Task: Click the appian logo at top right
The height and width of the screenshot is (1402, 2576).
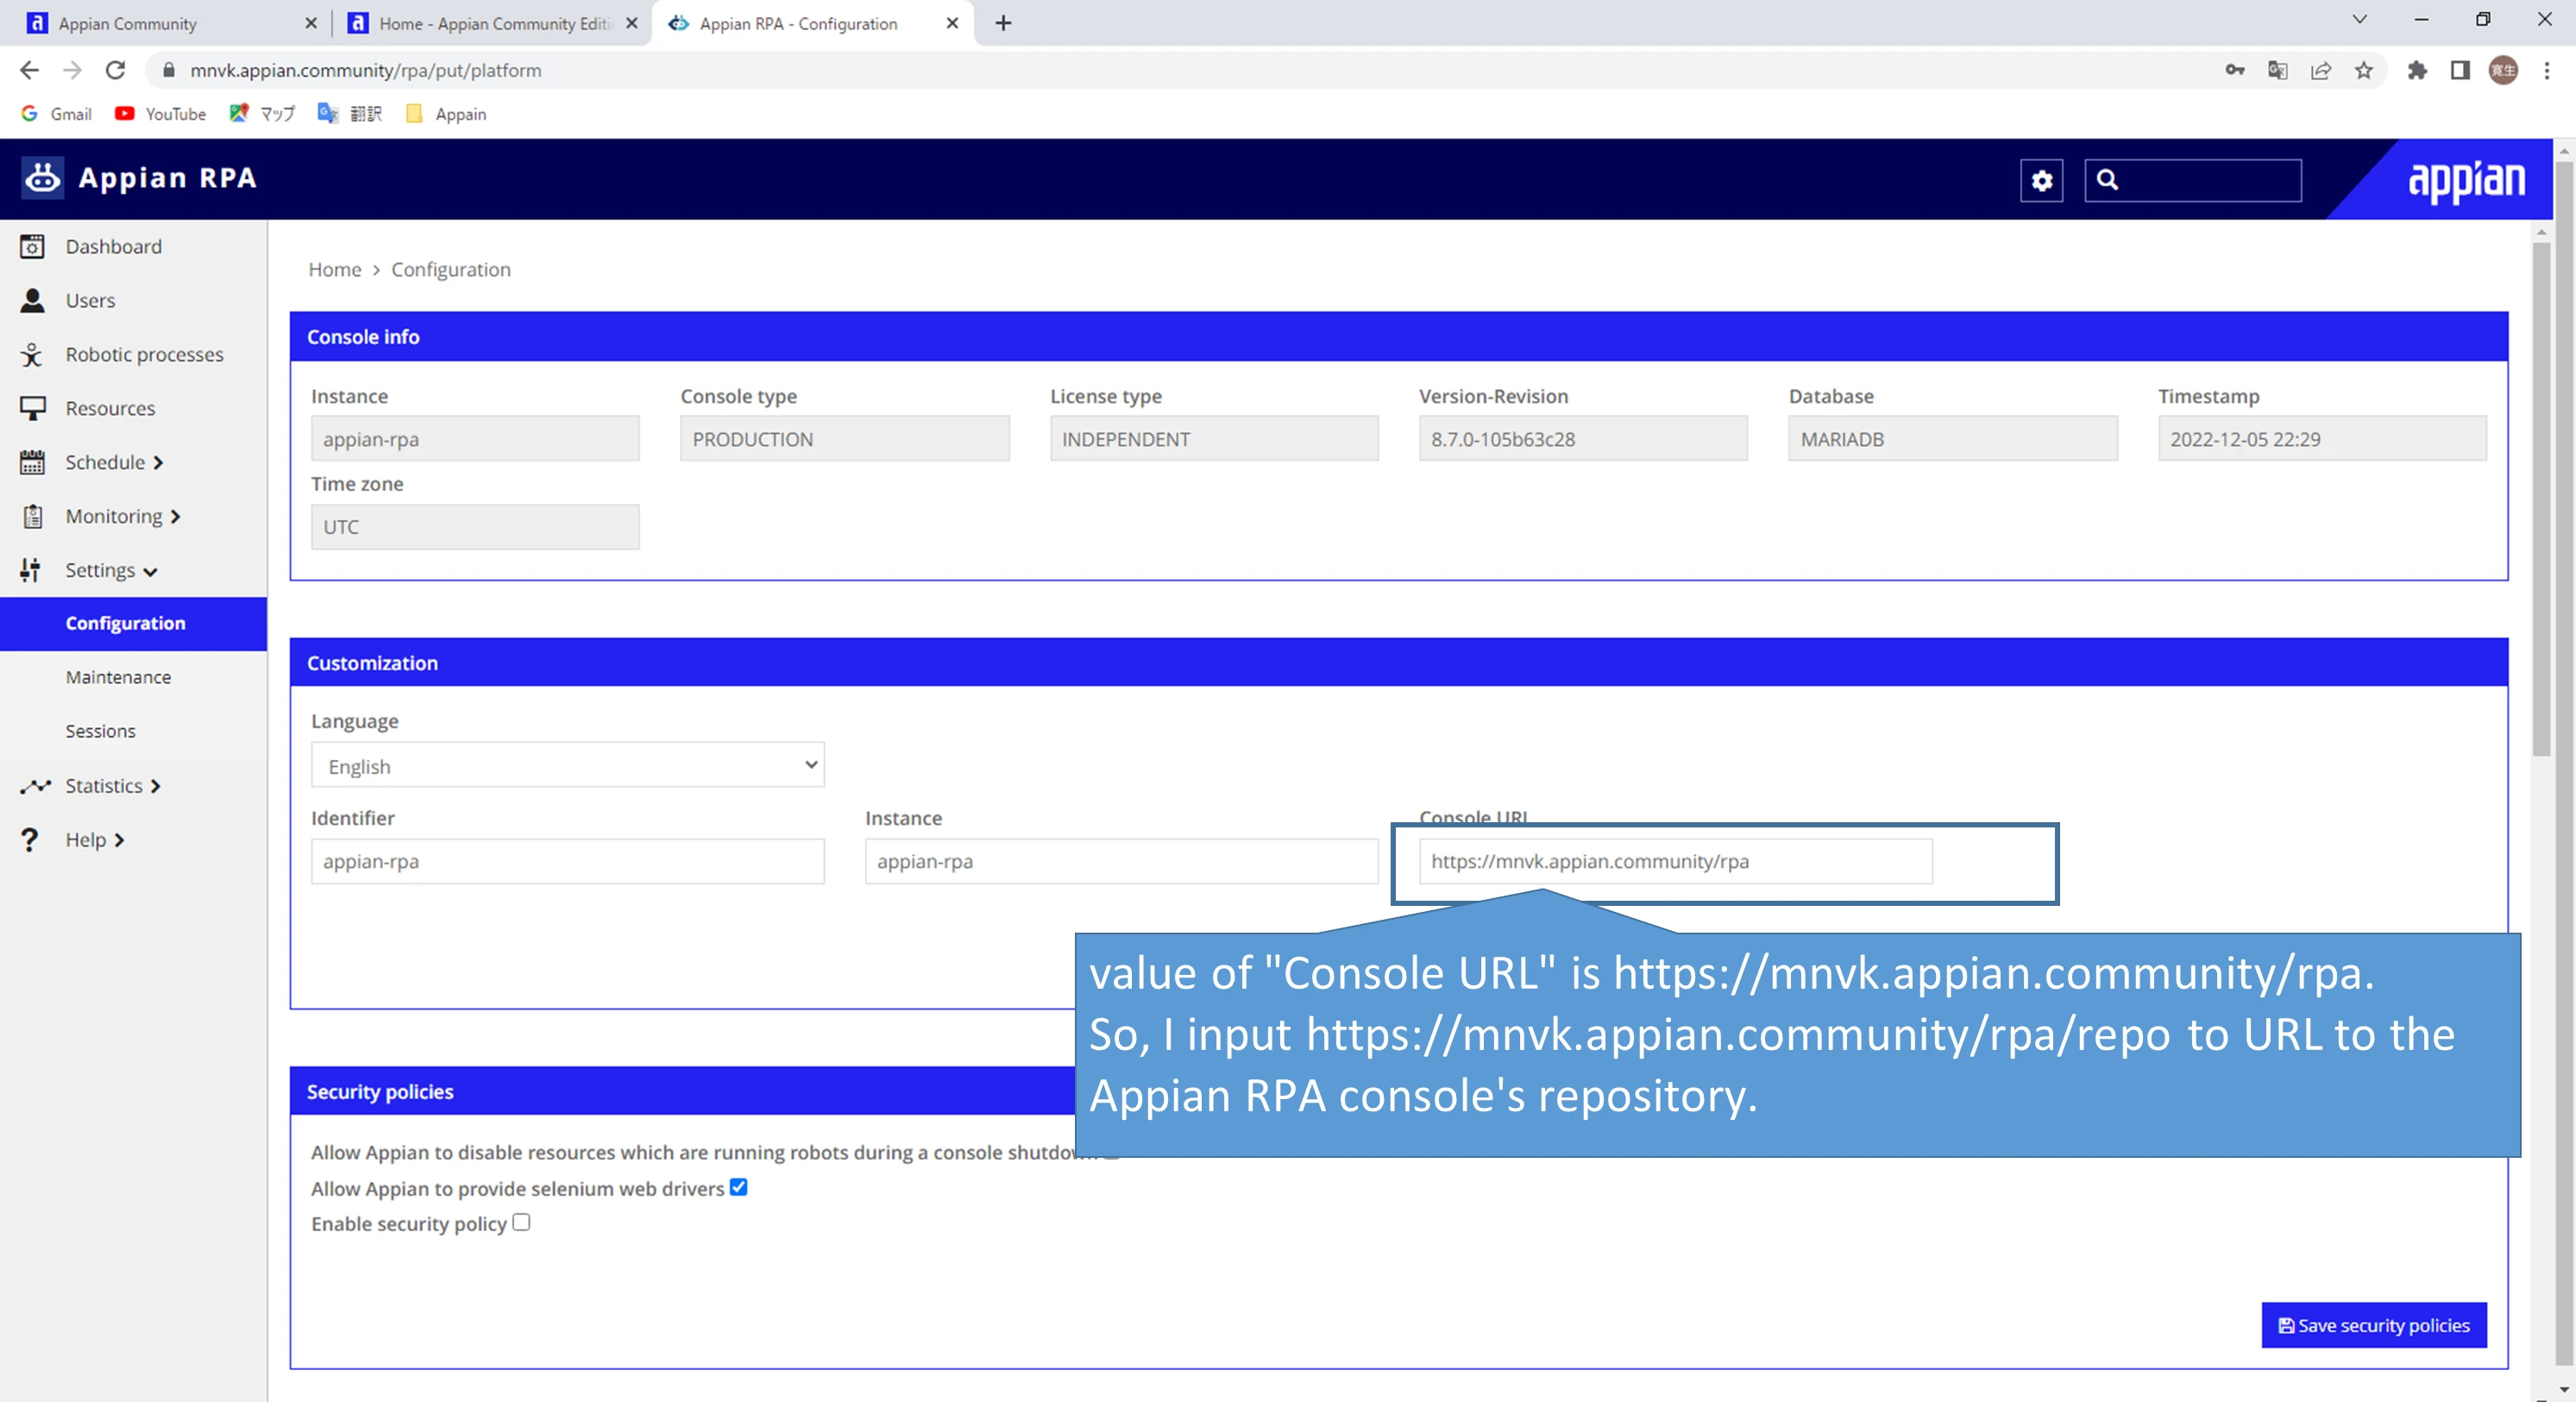Action: coord(2466,181)
